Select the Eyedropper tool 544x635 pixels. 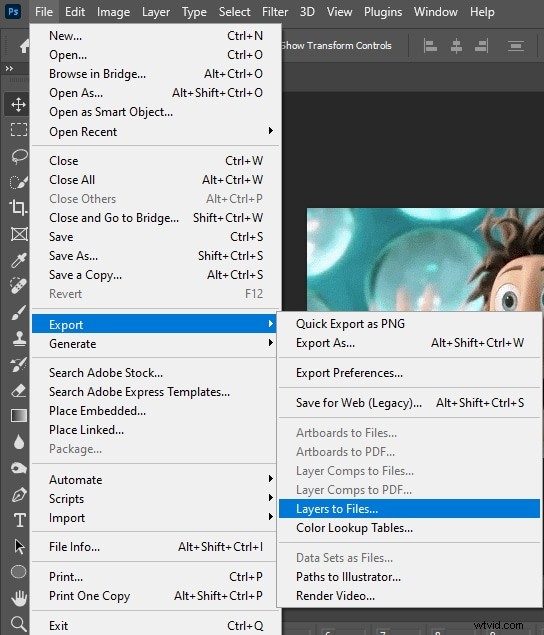click(x=19, y=260)
